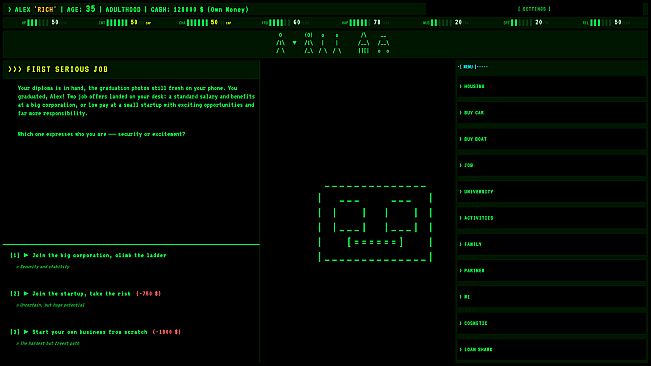Expand the University menu section
The height and width of the screenshot is (366, 651).
[551, 192]
